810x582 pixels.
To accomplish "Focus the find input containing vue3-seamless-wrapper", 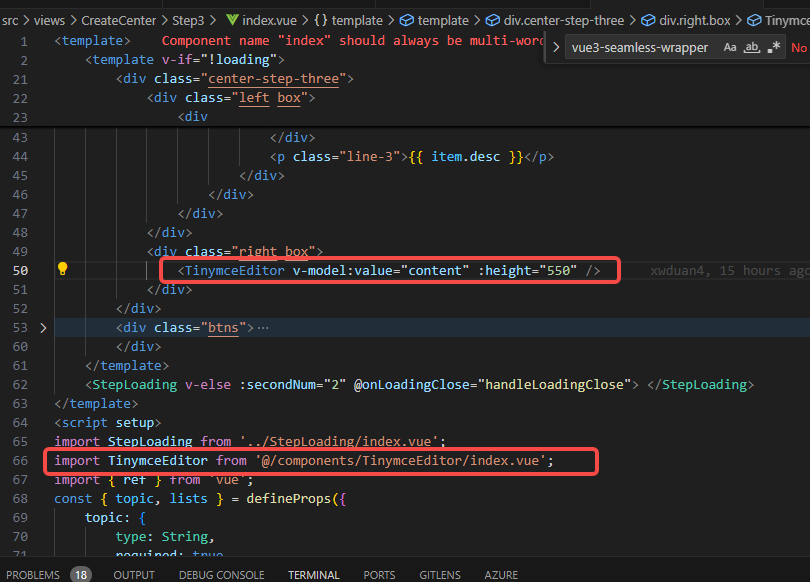I will (640, 48).
